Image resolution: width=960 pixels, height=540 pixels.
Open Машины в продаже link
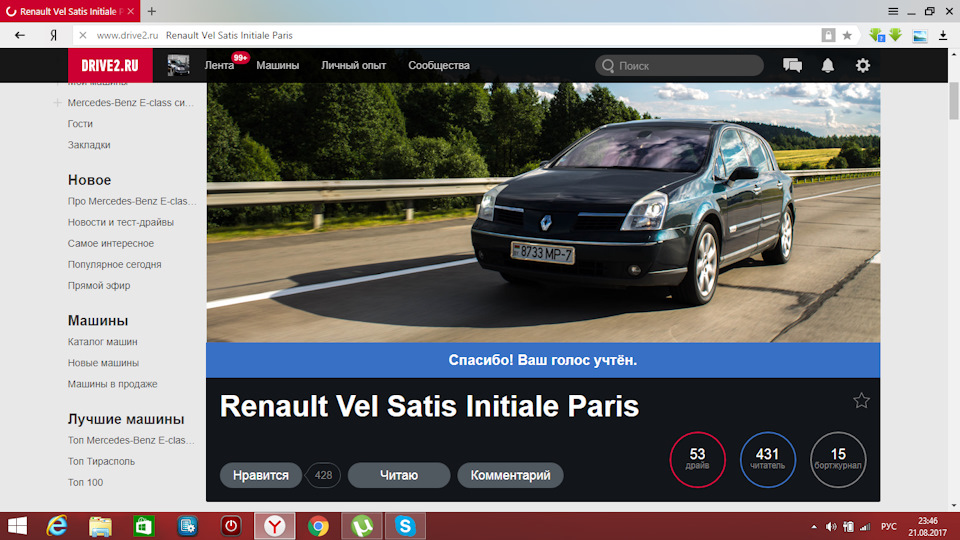(112, 384)
